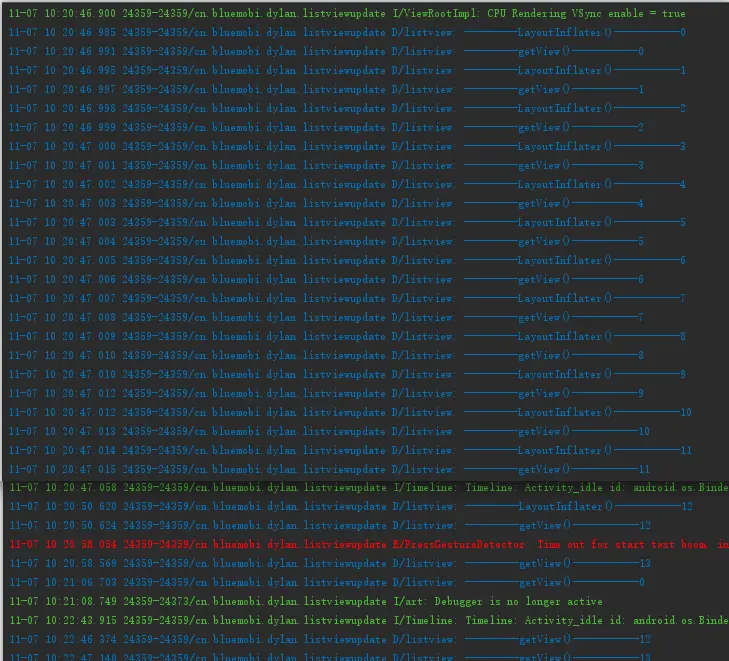The width and height of the screenshot is (729, 661).
Task: Select the 'LayoutInflater()——3' log row
Action: pos(347,146)
